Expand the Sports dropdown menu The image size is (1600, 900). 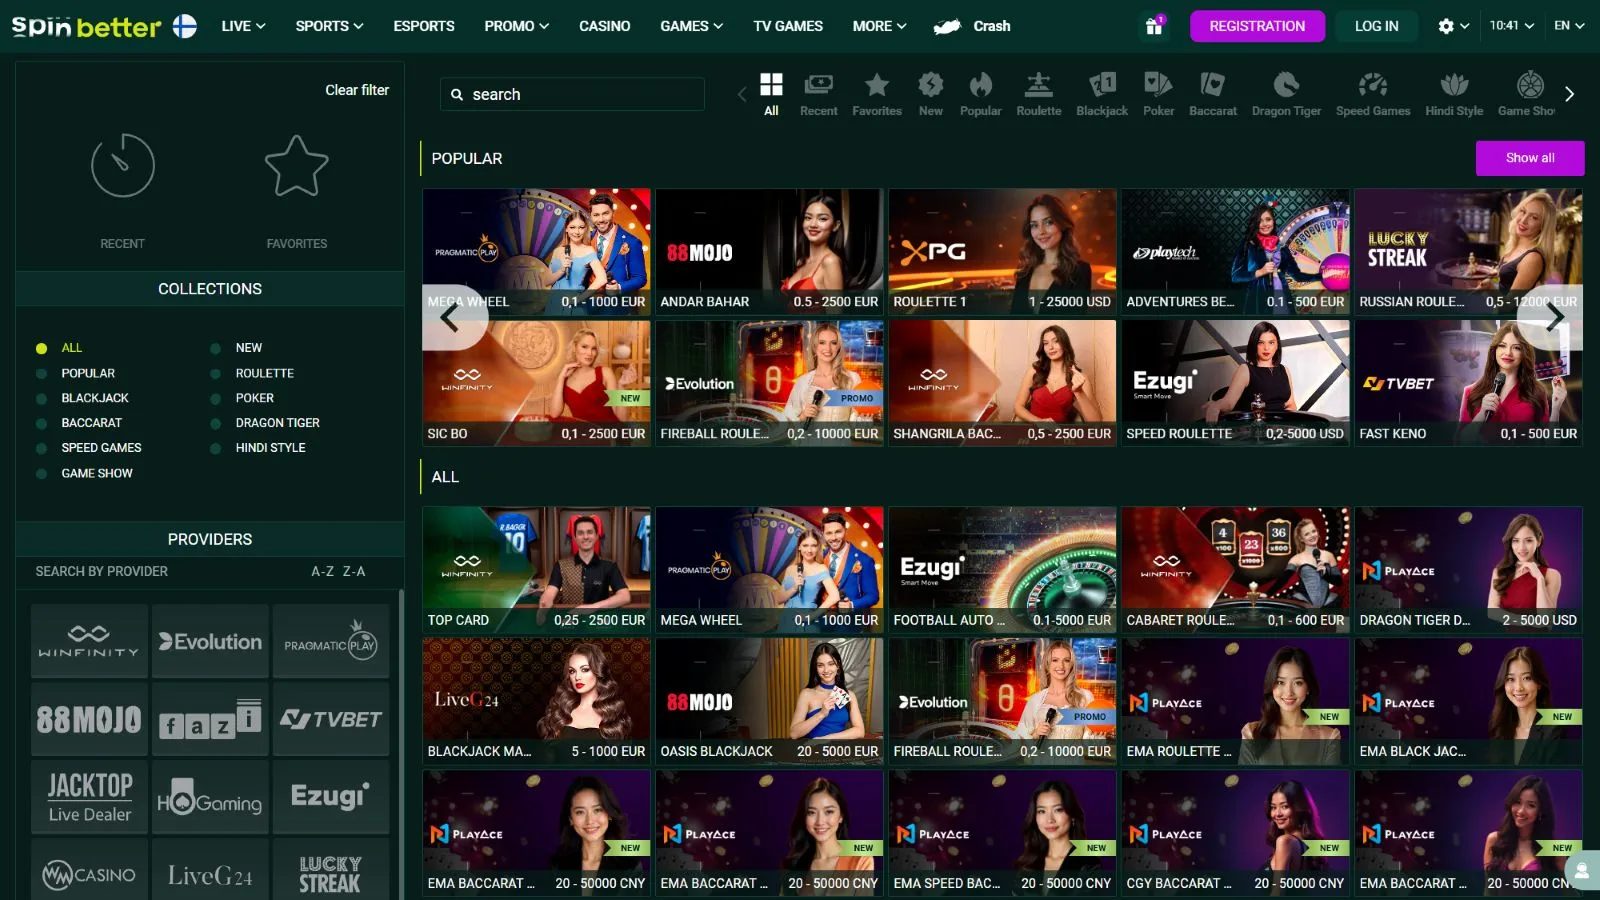coord(329,26)
